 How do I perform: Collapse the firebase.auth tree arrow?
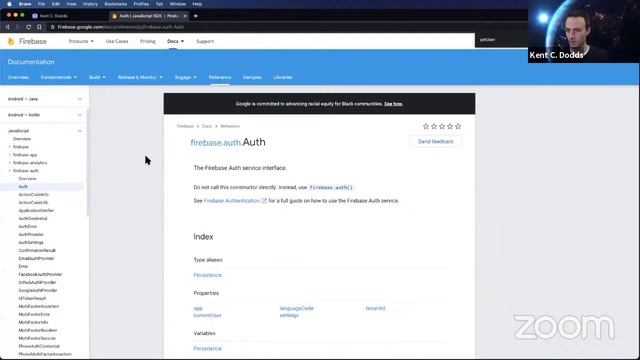(10, 171)
